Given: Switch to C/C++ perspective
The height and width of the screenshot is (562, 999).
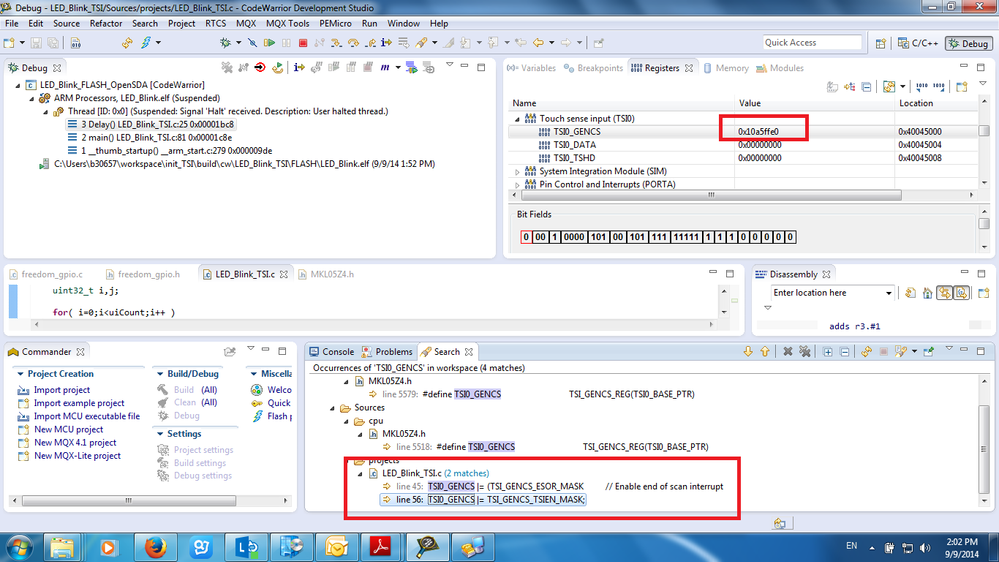Looking at the screenshot, I should 917,43.
